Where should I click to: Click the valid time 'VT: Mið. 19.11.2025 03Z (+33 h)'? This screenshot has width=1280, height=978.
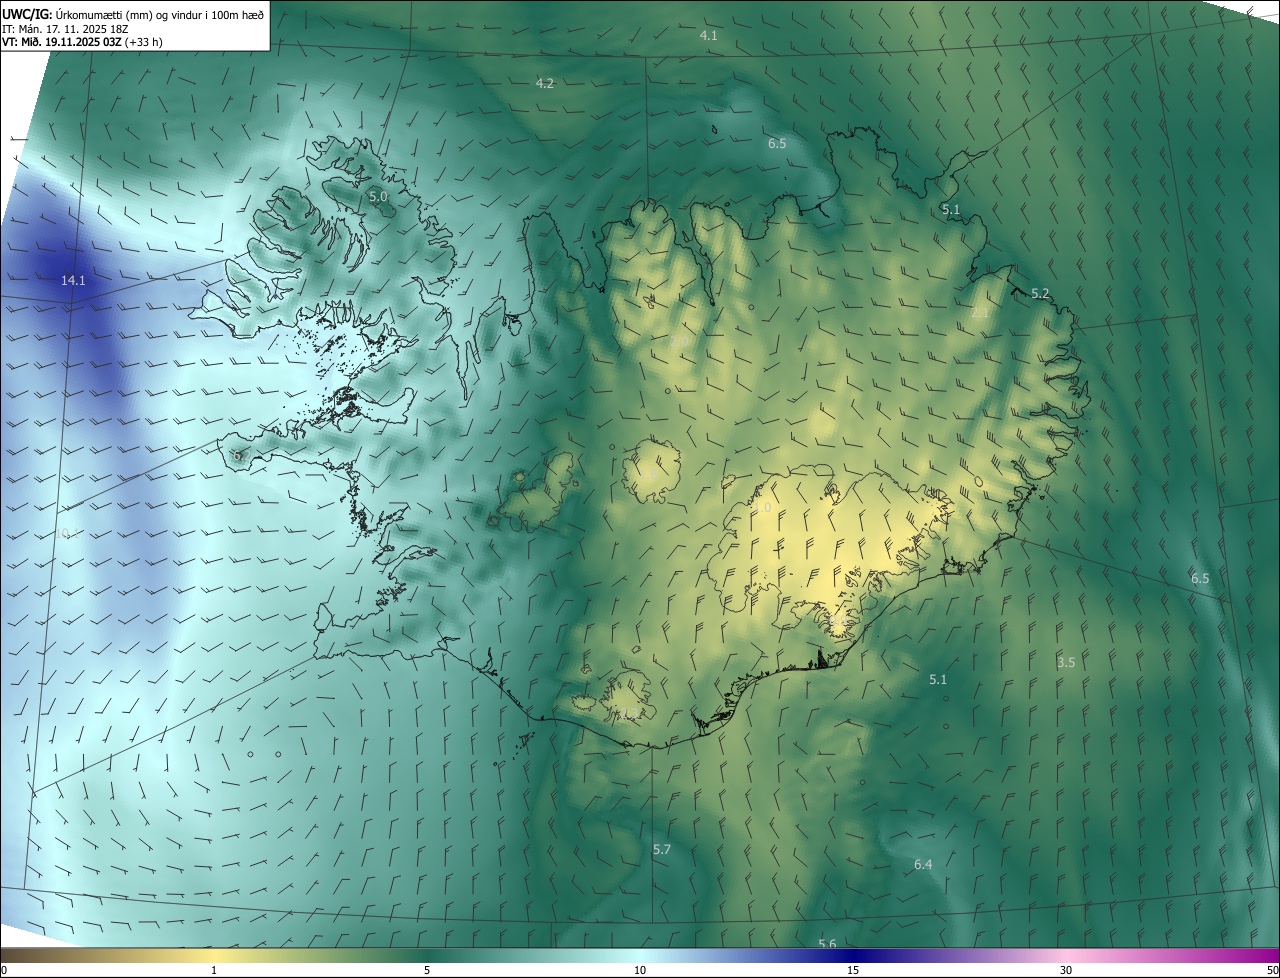(x=82, y=42)
